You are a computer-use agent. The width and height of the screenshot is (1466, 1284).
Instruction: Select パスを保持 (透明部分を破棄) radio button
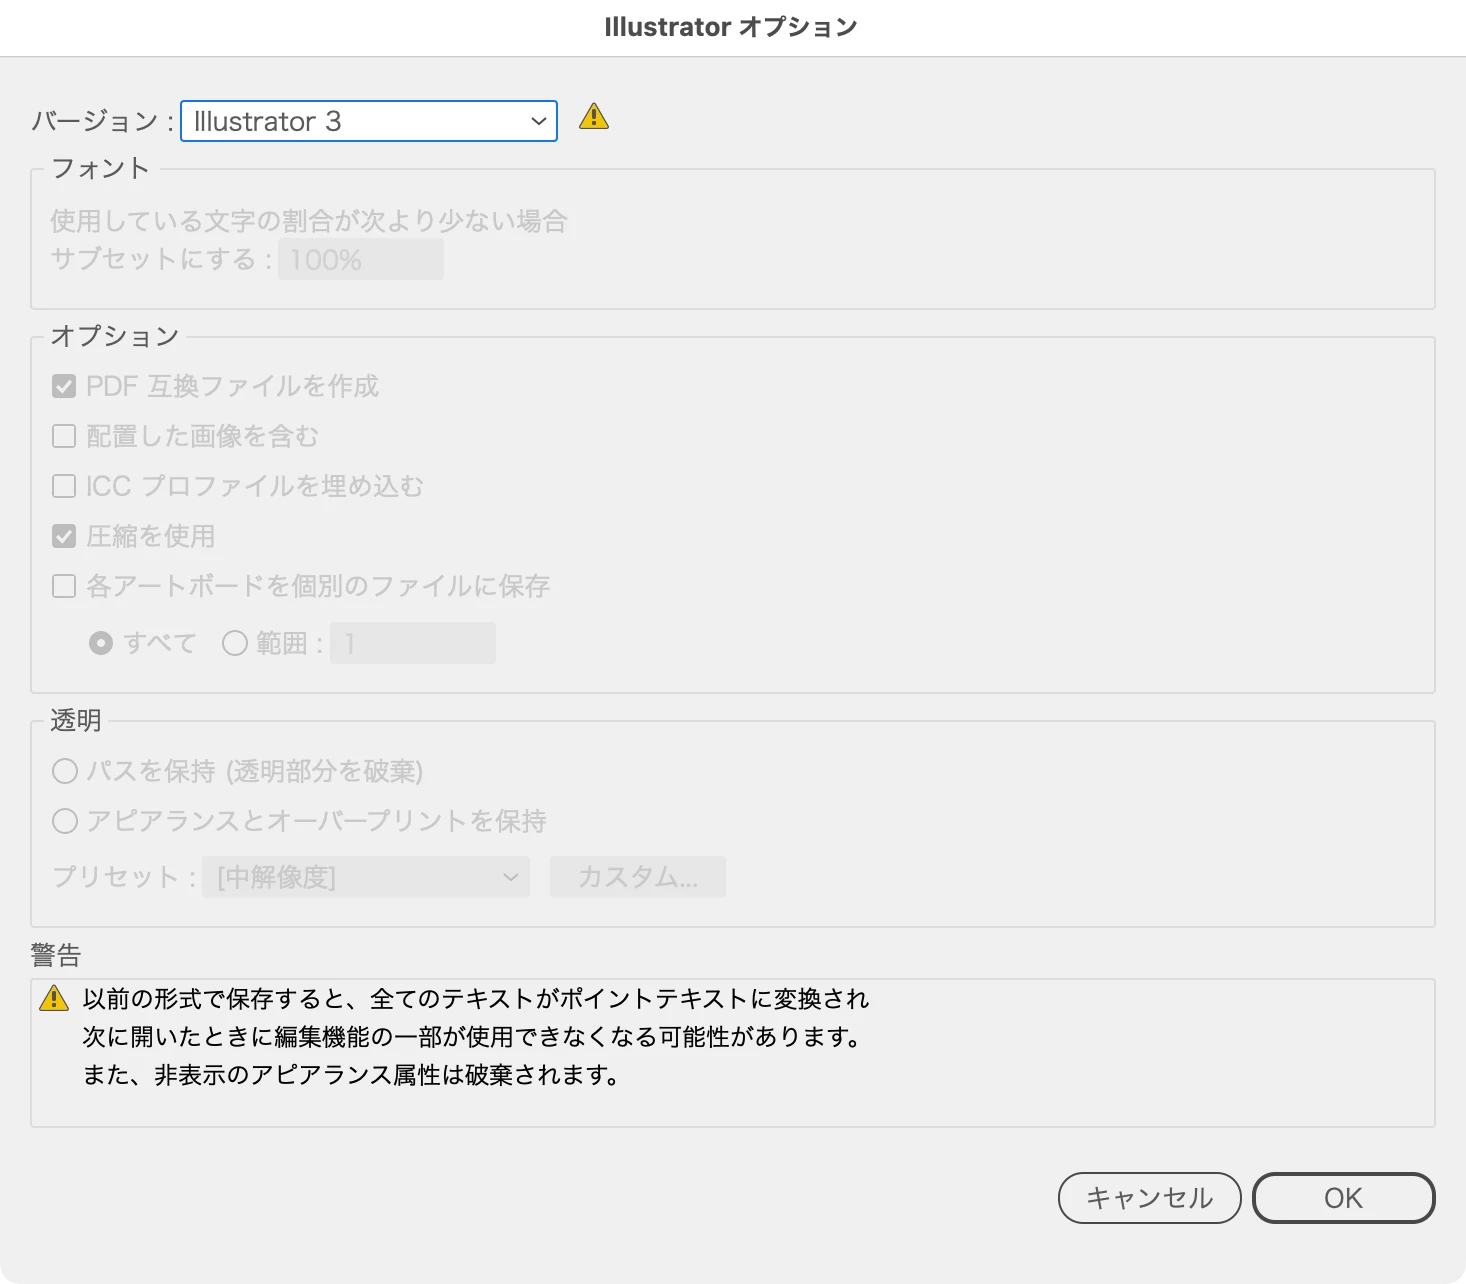click(x=65, y=771)
